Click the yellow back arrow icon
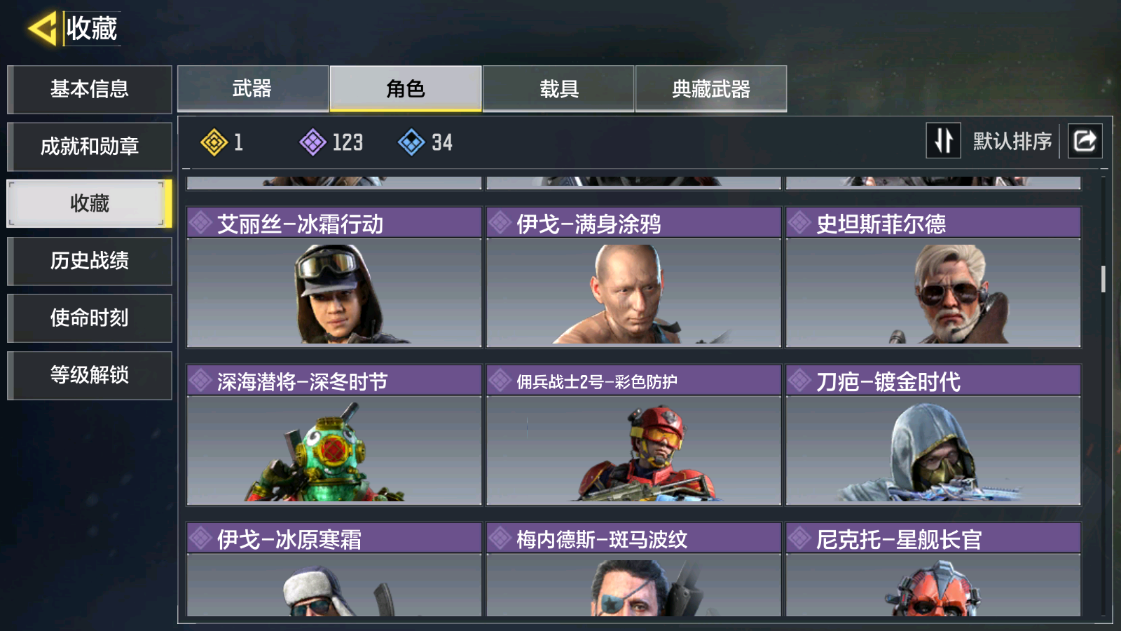The width and height of the screenshot is (1121, 631). pos(42,29)
